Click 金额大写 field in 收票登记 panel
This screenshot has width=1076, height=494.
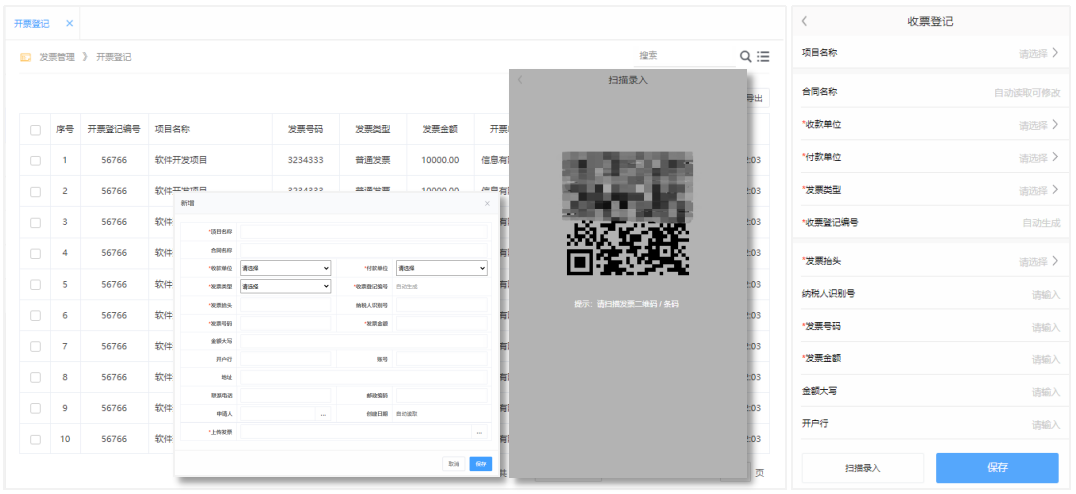click(931, 391)
